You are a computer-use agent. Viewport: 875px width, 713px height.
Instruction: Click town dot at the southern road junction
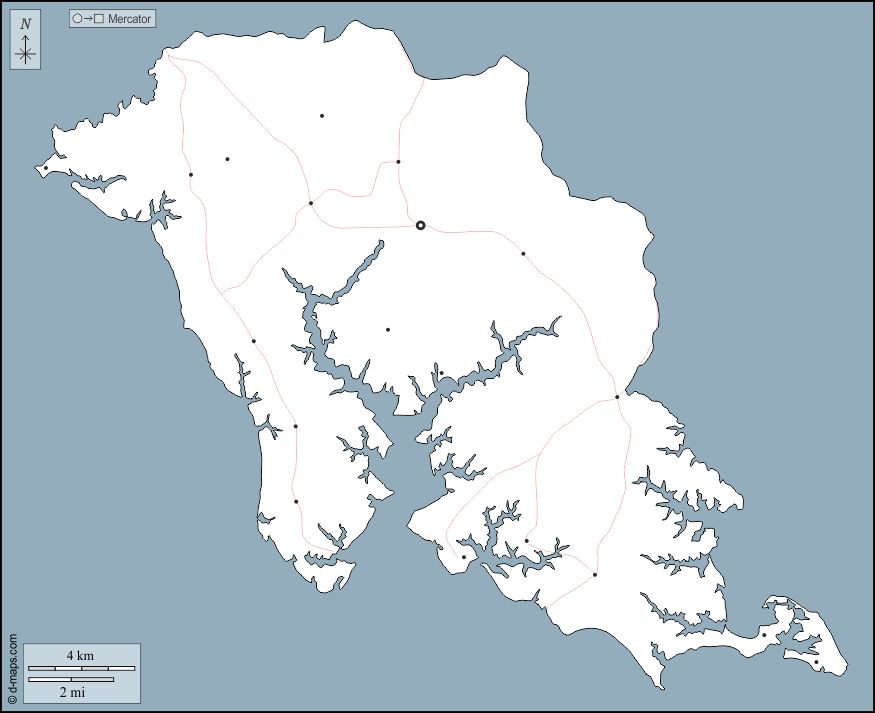pyautogui.click(x=595, y=575)
